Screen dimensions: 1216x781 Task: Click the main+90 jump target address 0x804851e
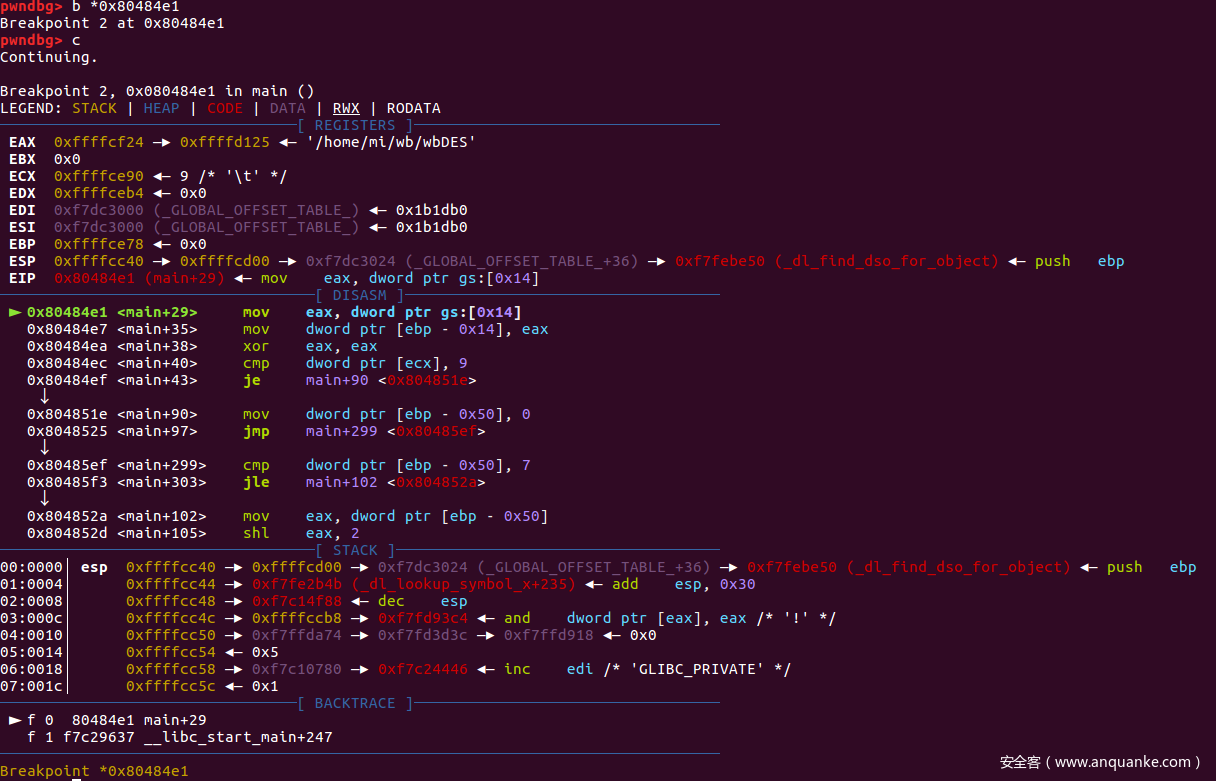[432, 380]
